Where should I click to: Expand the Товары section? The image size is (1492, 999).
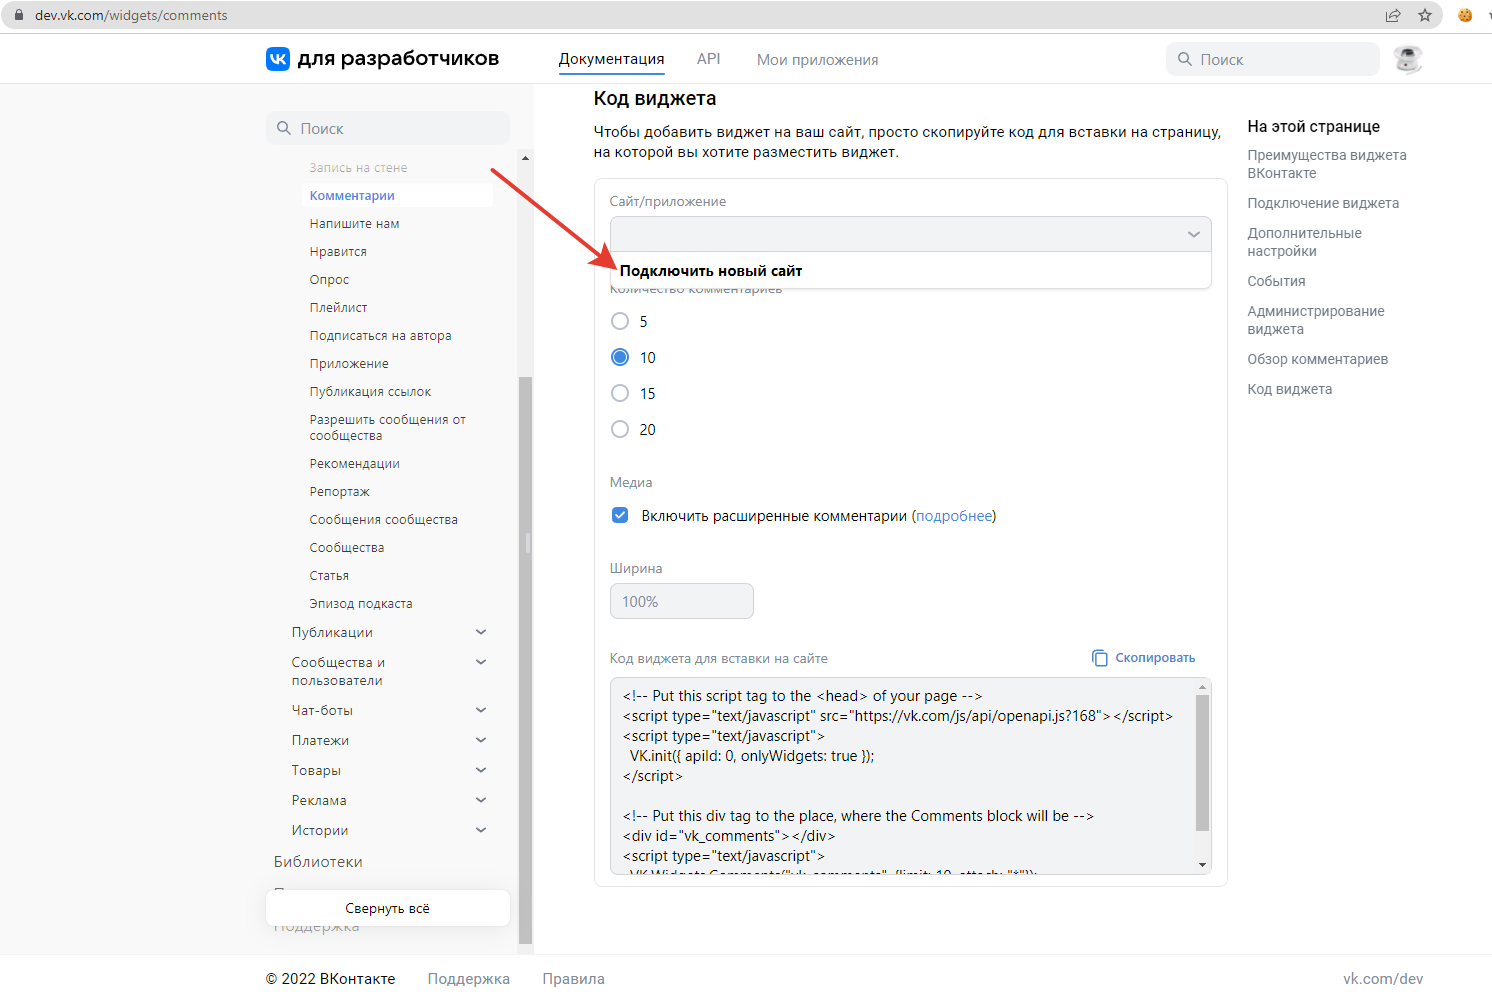click(481, 770)
